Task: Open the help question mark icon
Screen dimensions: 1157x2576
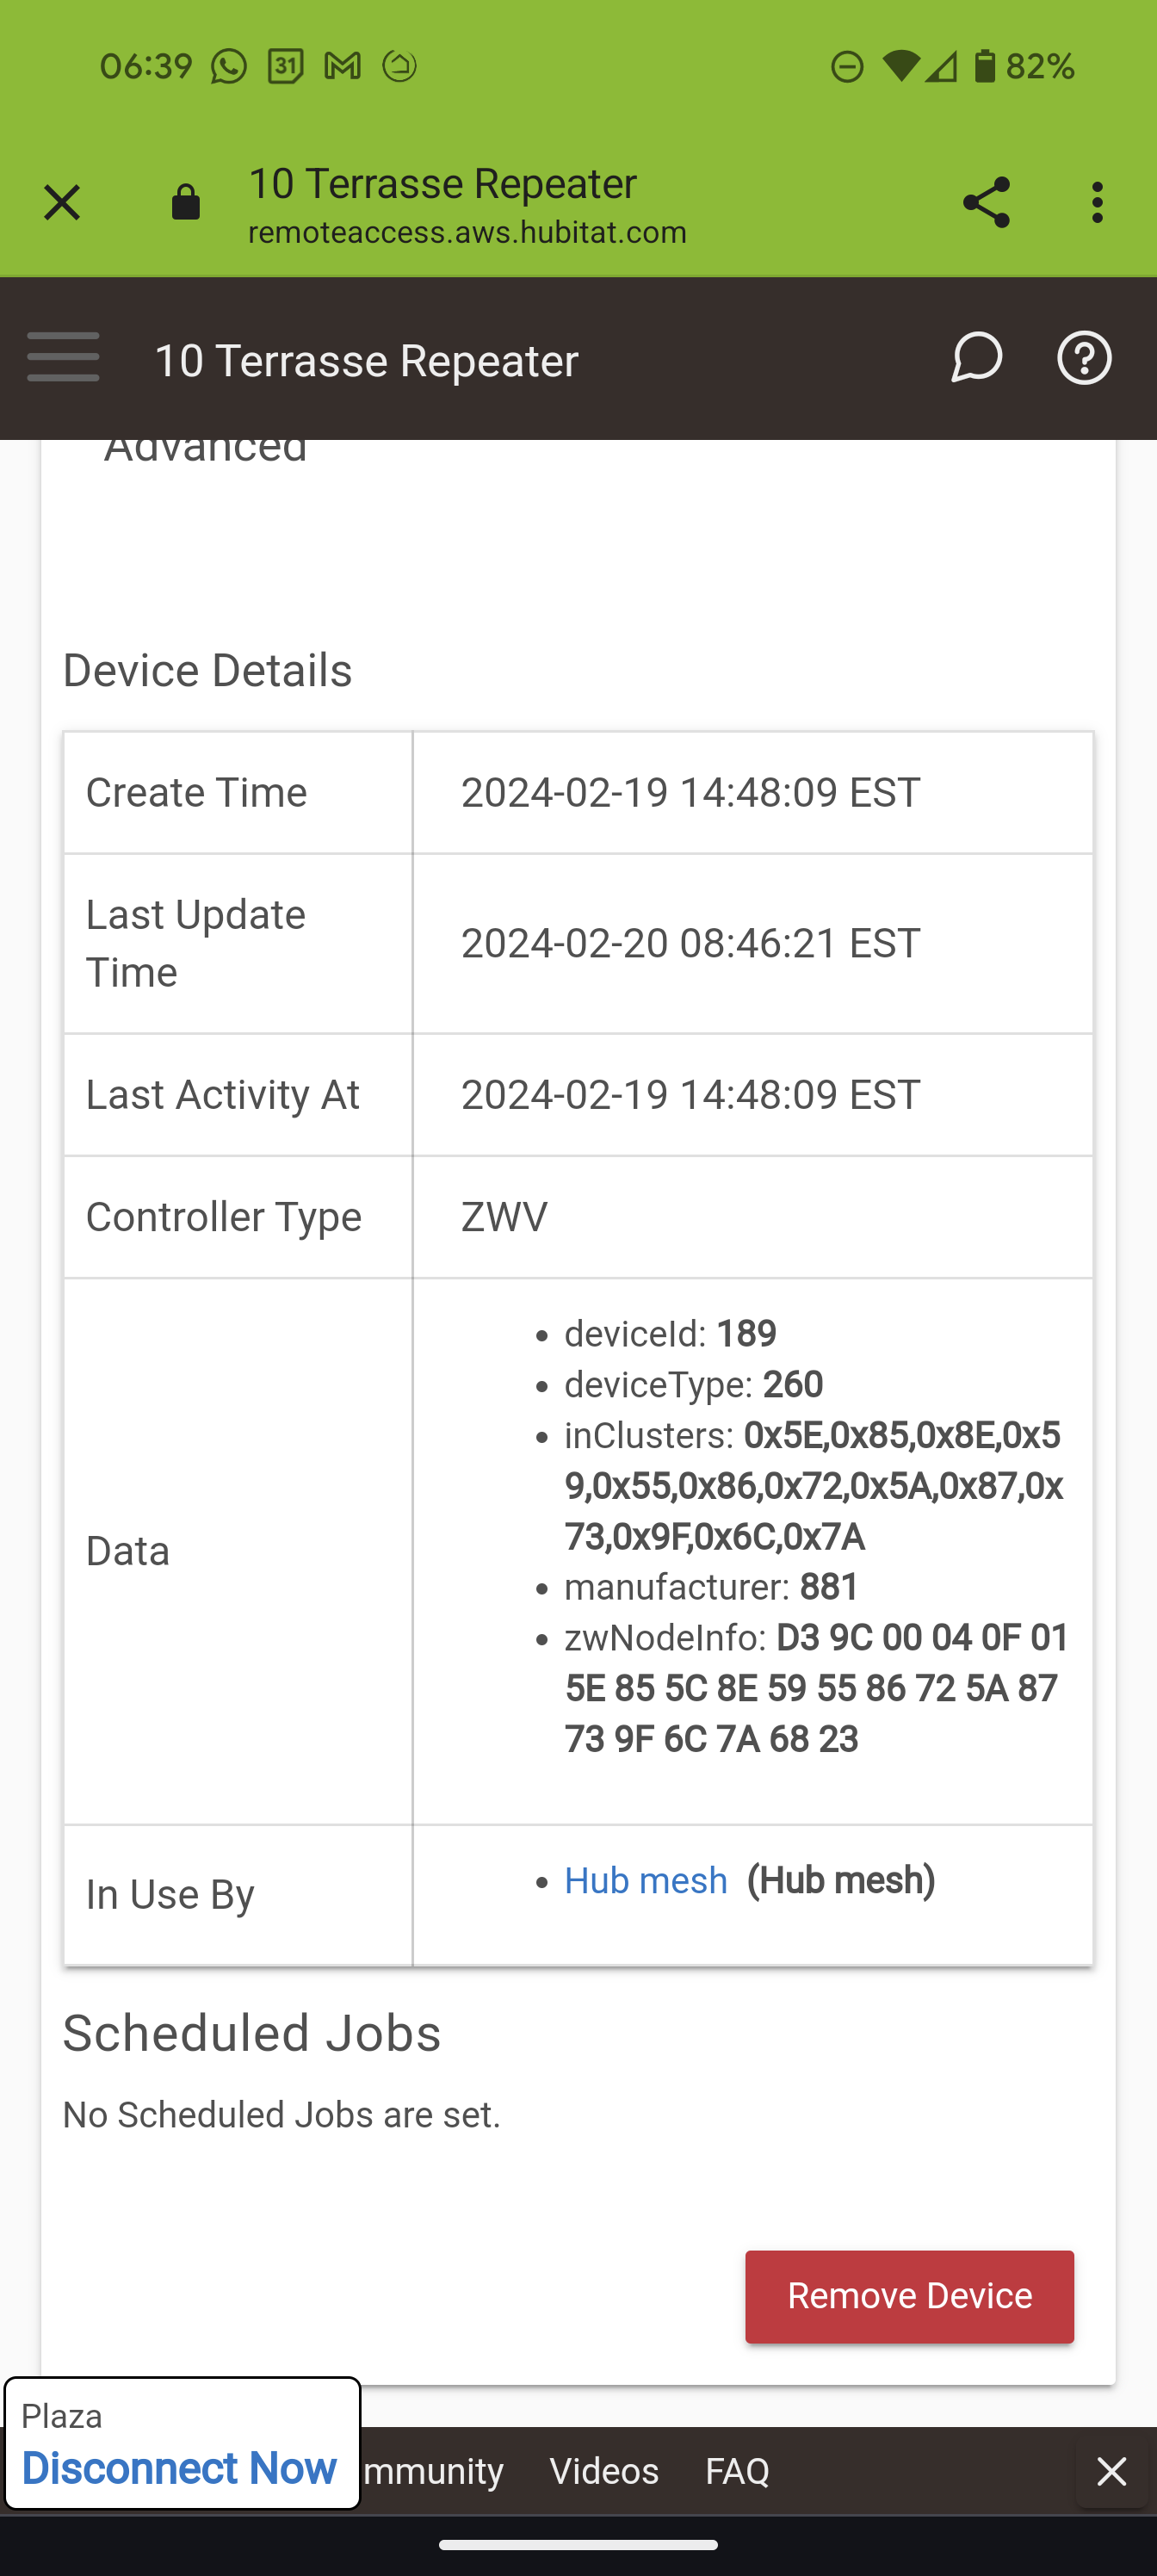Action: point(1084,357)
